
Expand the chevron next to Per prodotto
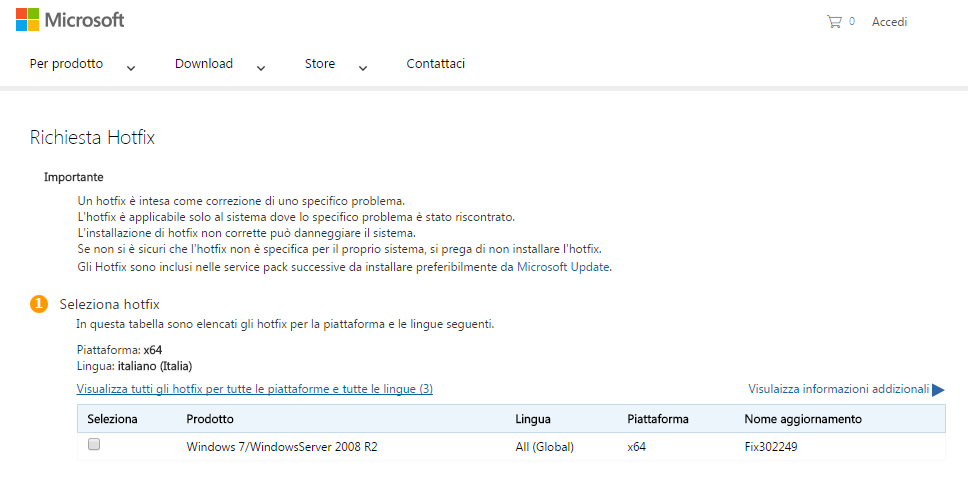tap(131, 68)
